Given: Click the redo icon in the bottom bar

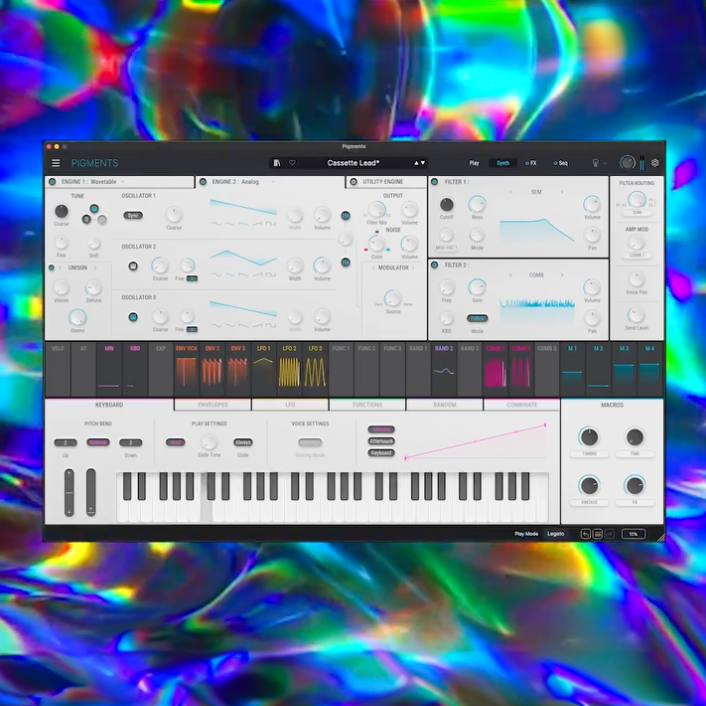Looking at the screenshot, I should (x=610, y=534).
